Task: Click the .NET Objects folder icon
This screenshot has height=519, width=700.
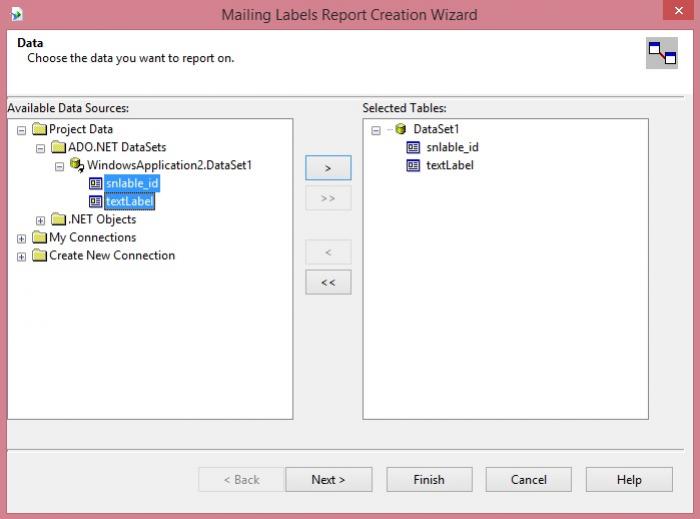Action: (58, 219)
